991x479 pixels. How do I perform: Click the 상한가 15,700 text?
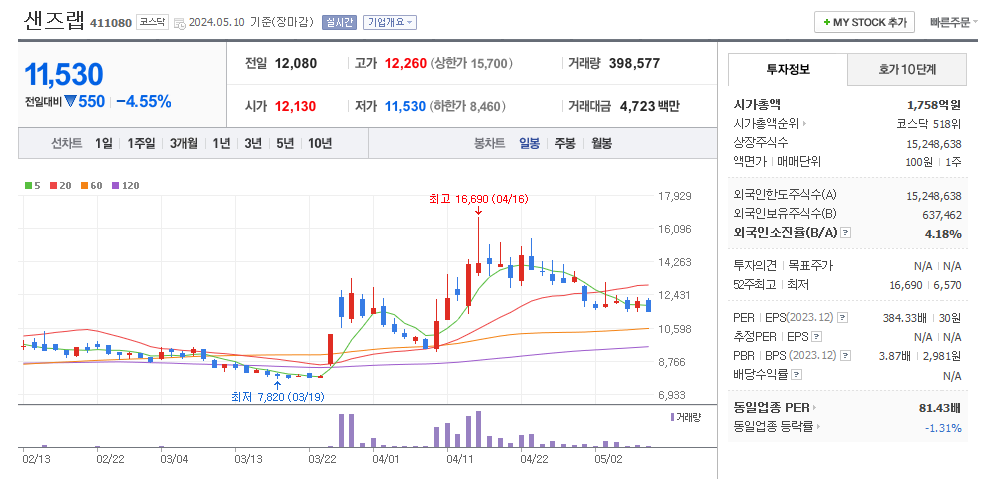[x=472, y=63]
